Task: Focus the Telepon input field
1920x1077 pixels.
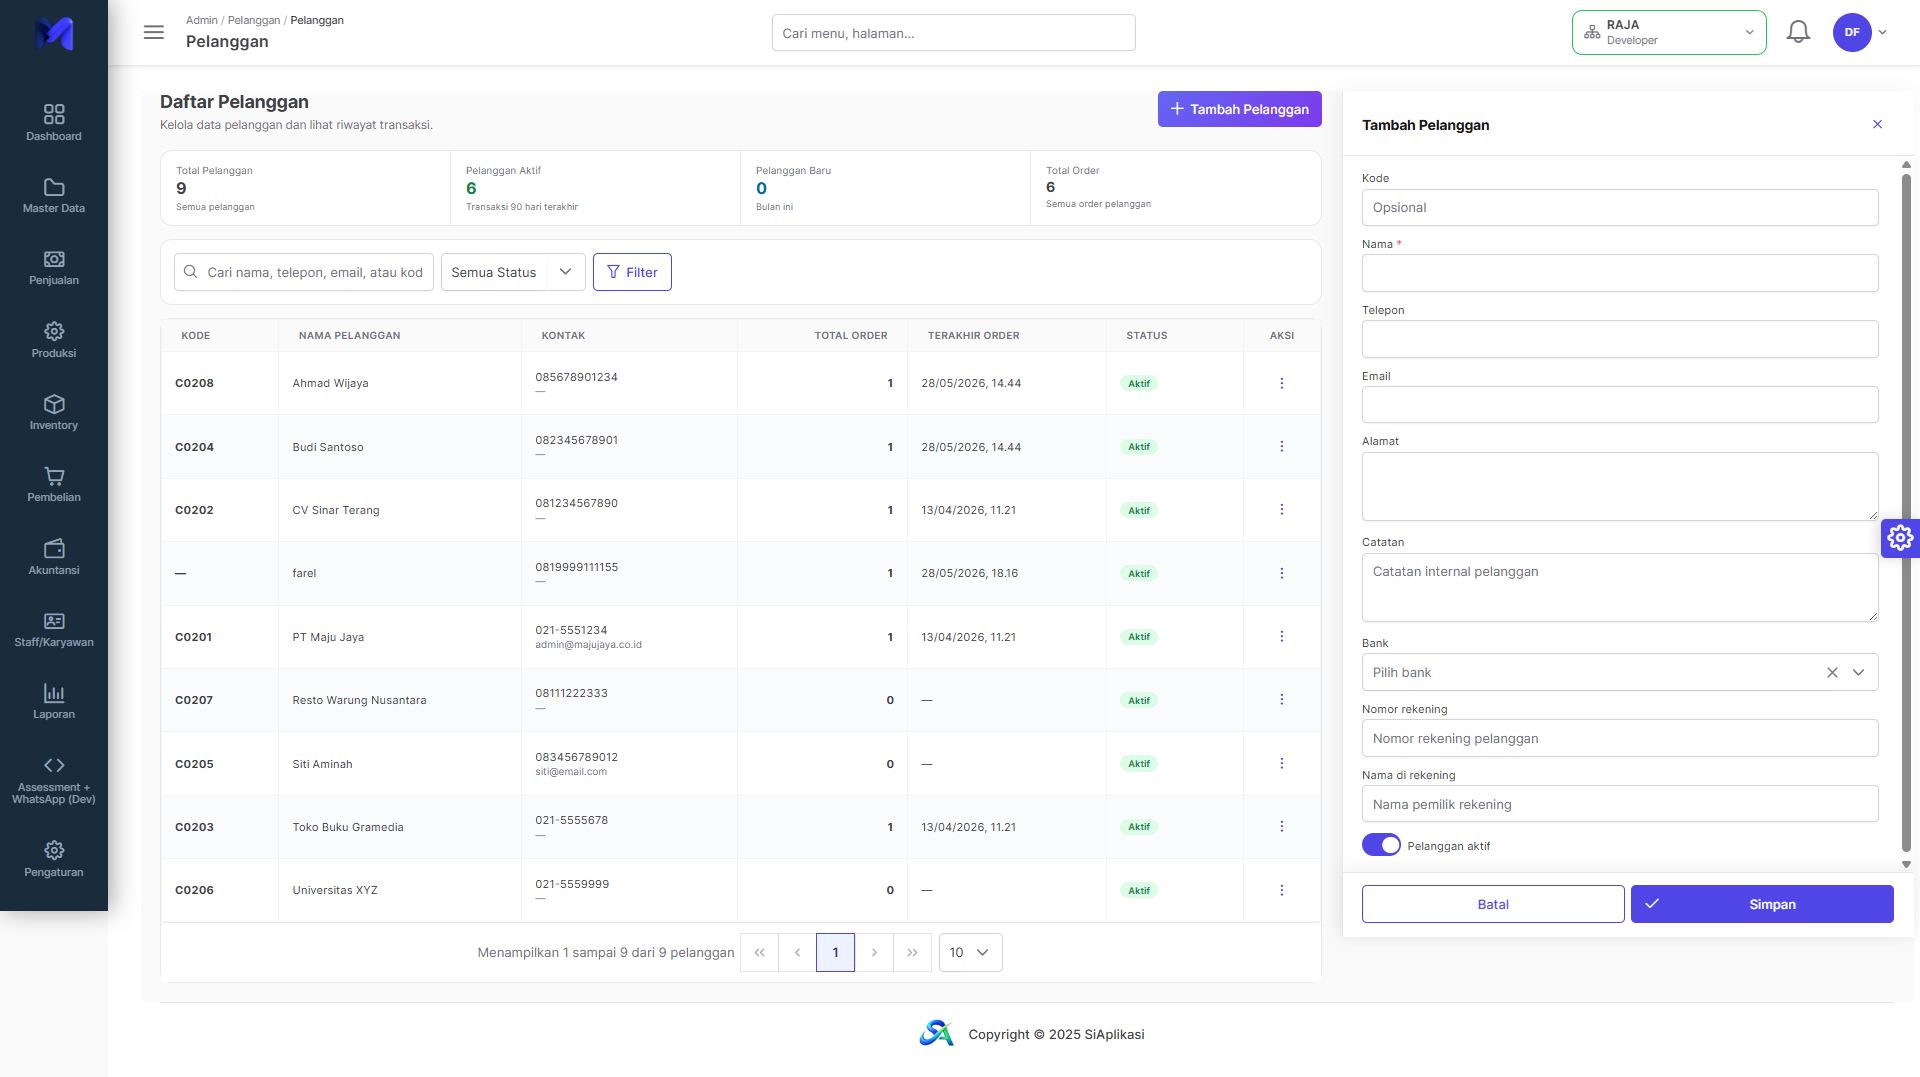Action: click(x=1619, y=339)
